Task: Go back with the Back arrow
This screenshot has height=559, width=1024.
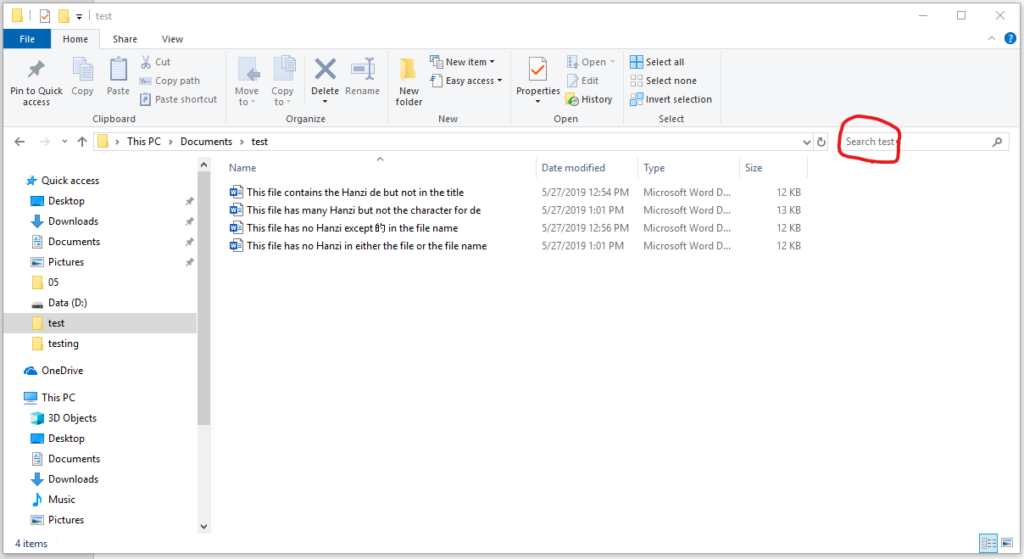Action: pos(20,142)
